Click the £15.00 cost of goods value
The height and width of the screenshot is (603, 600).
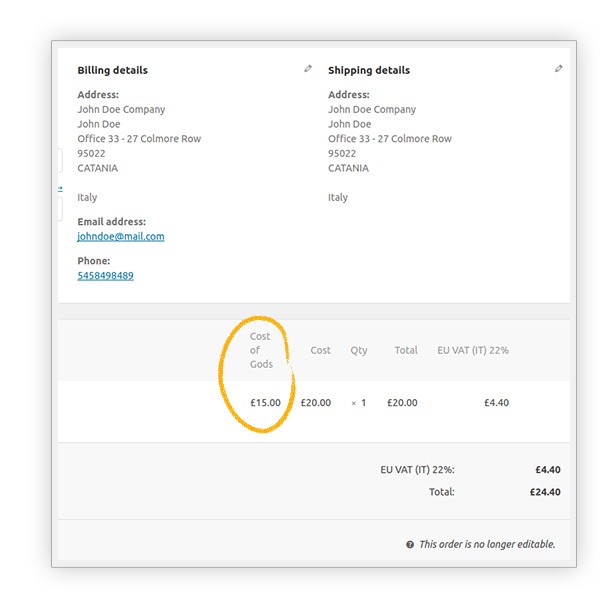coord(265,403)
